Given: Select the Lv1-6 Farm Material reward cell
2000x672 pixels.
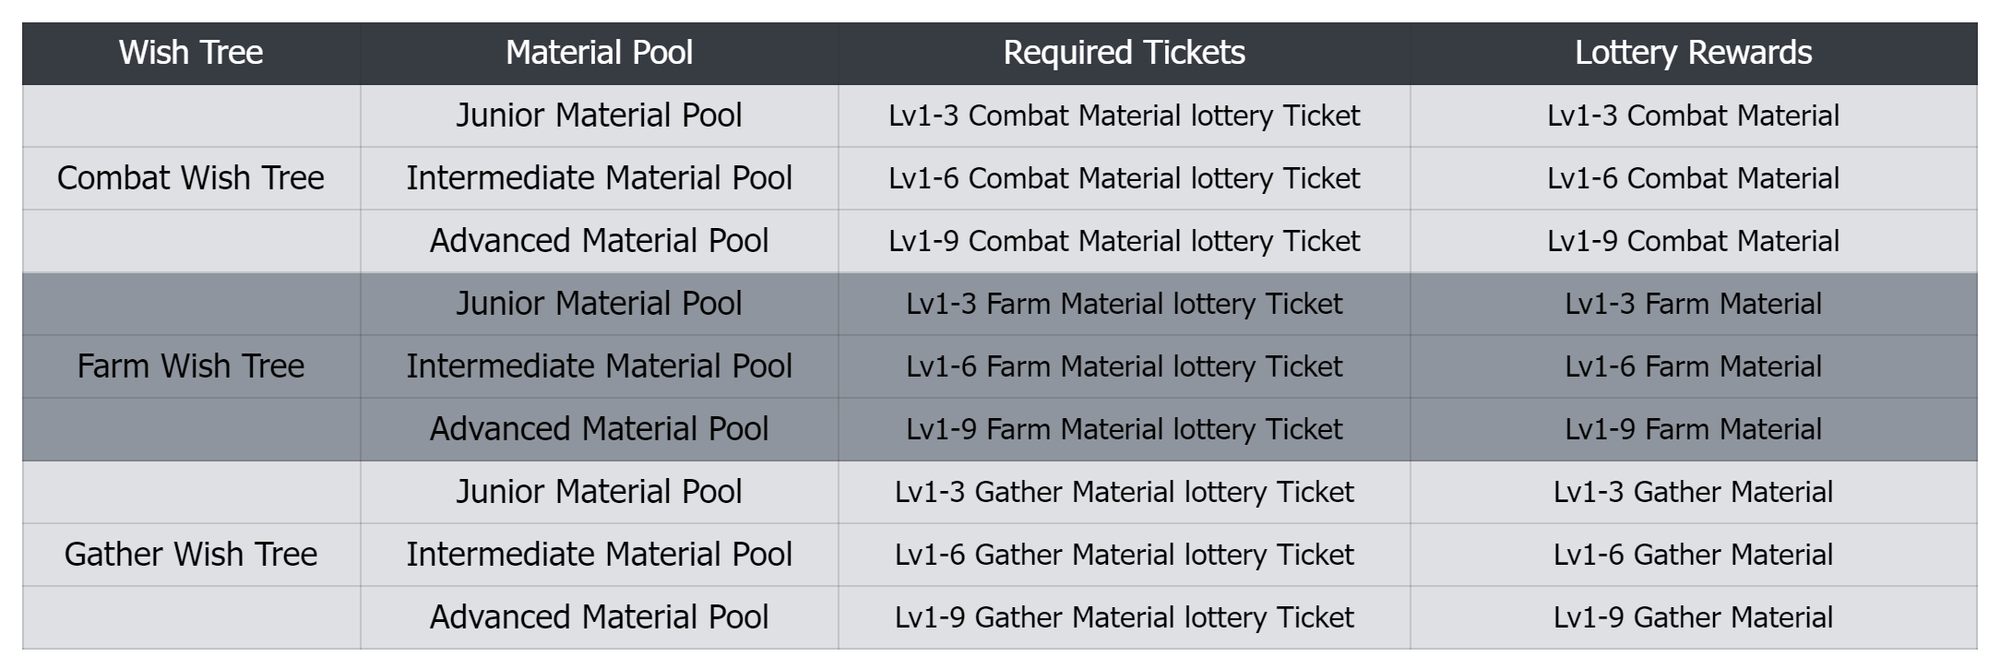Looking at the screenshot, I should 1693,366.
